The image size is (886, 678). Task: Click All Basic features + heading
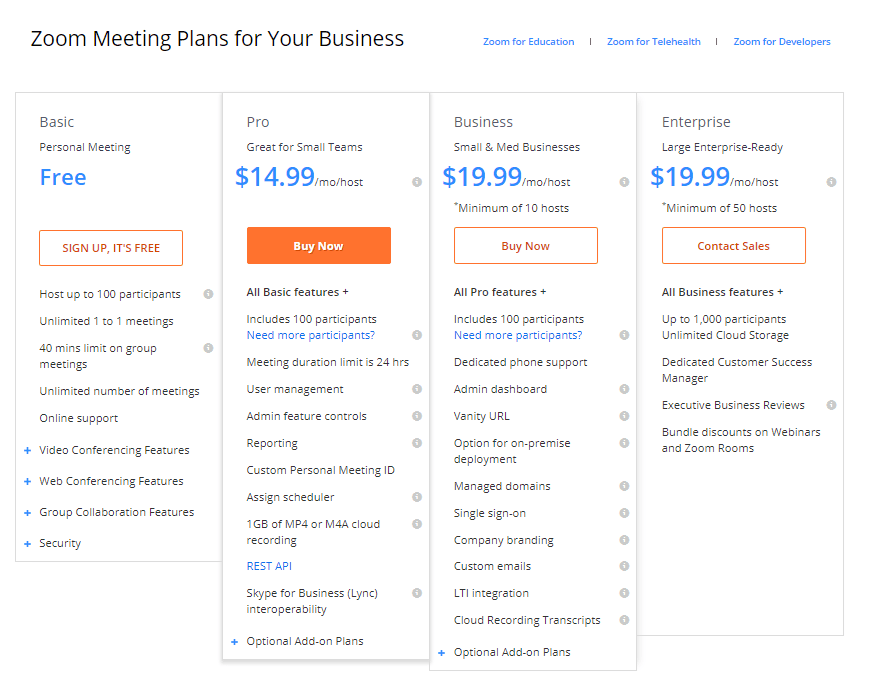point(298,292)
